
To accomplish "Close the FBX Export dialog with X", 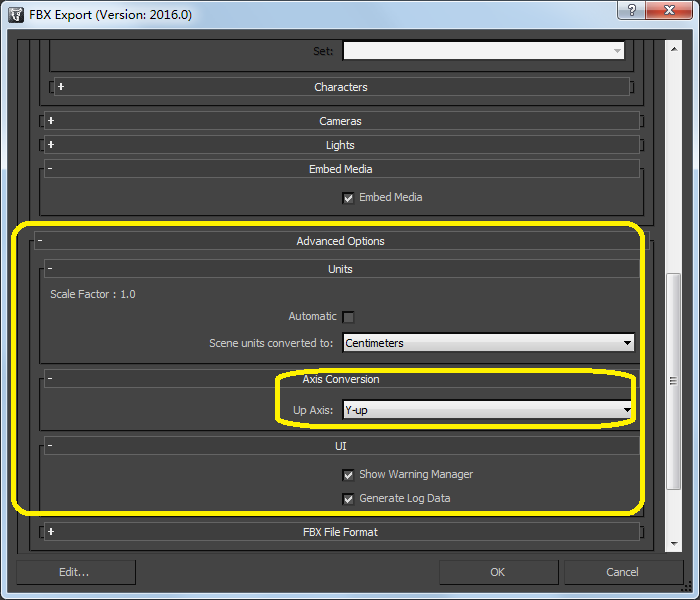I will (x=669, y=10).
